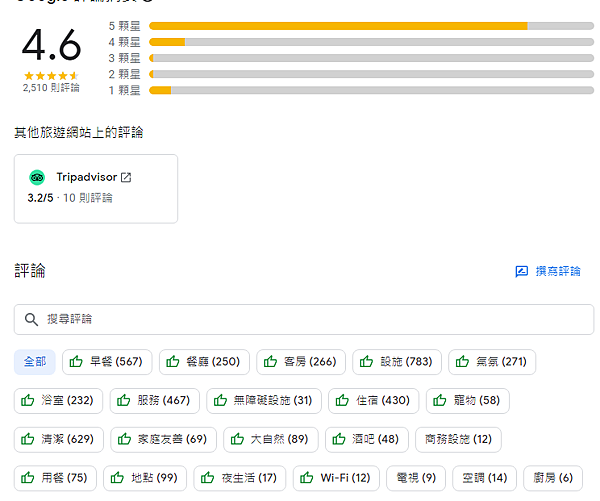Click the 5 顆星 rating bar
Image resolution: width=600 pixels, height=501 pixels.
pyautogui.click(x=370, y=25)
